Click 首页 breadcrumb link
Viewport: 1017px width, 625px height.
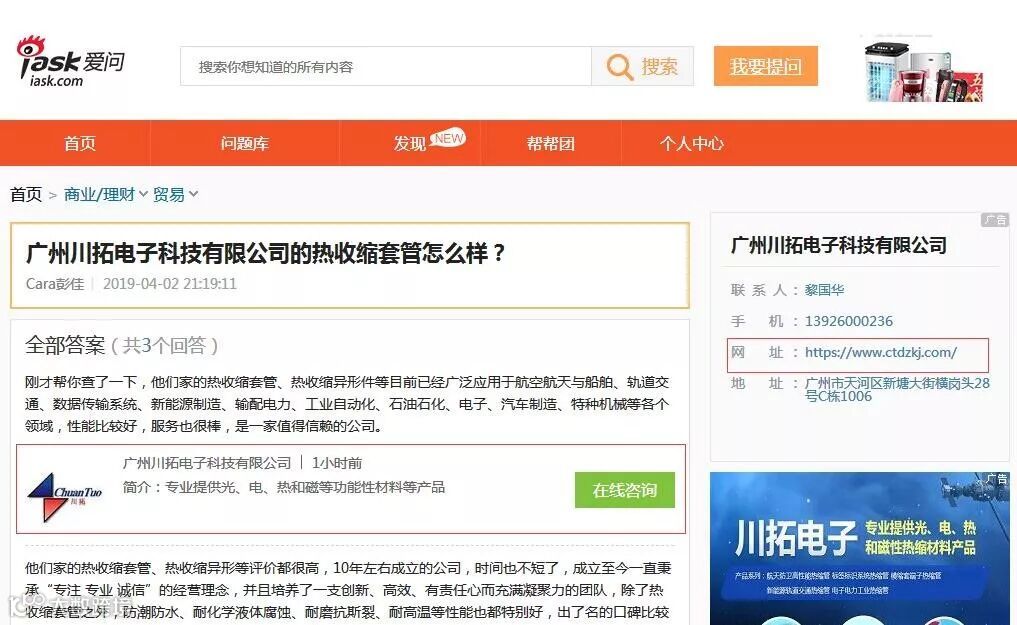26,195
